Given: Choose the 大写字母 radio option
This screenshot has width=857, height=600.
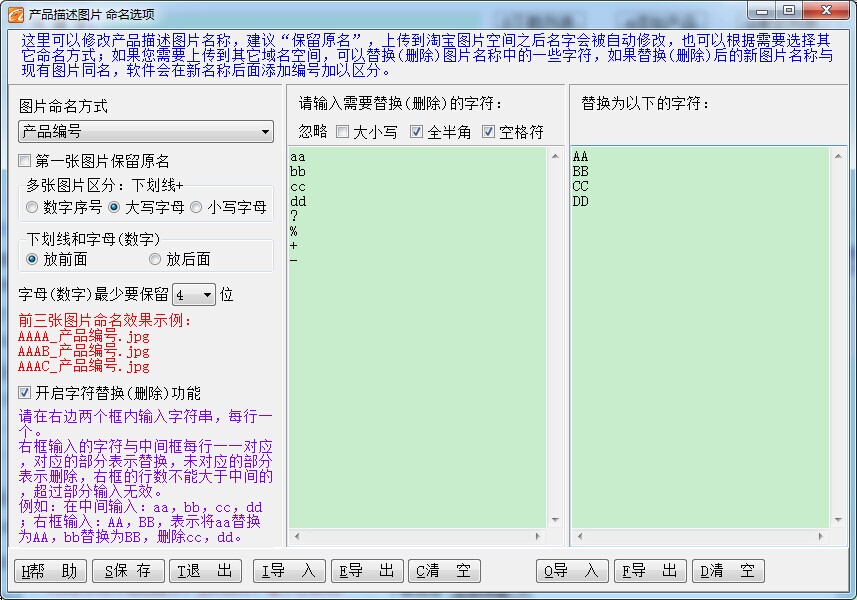Looking at the screenshot, I should coord(114,207).
